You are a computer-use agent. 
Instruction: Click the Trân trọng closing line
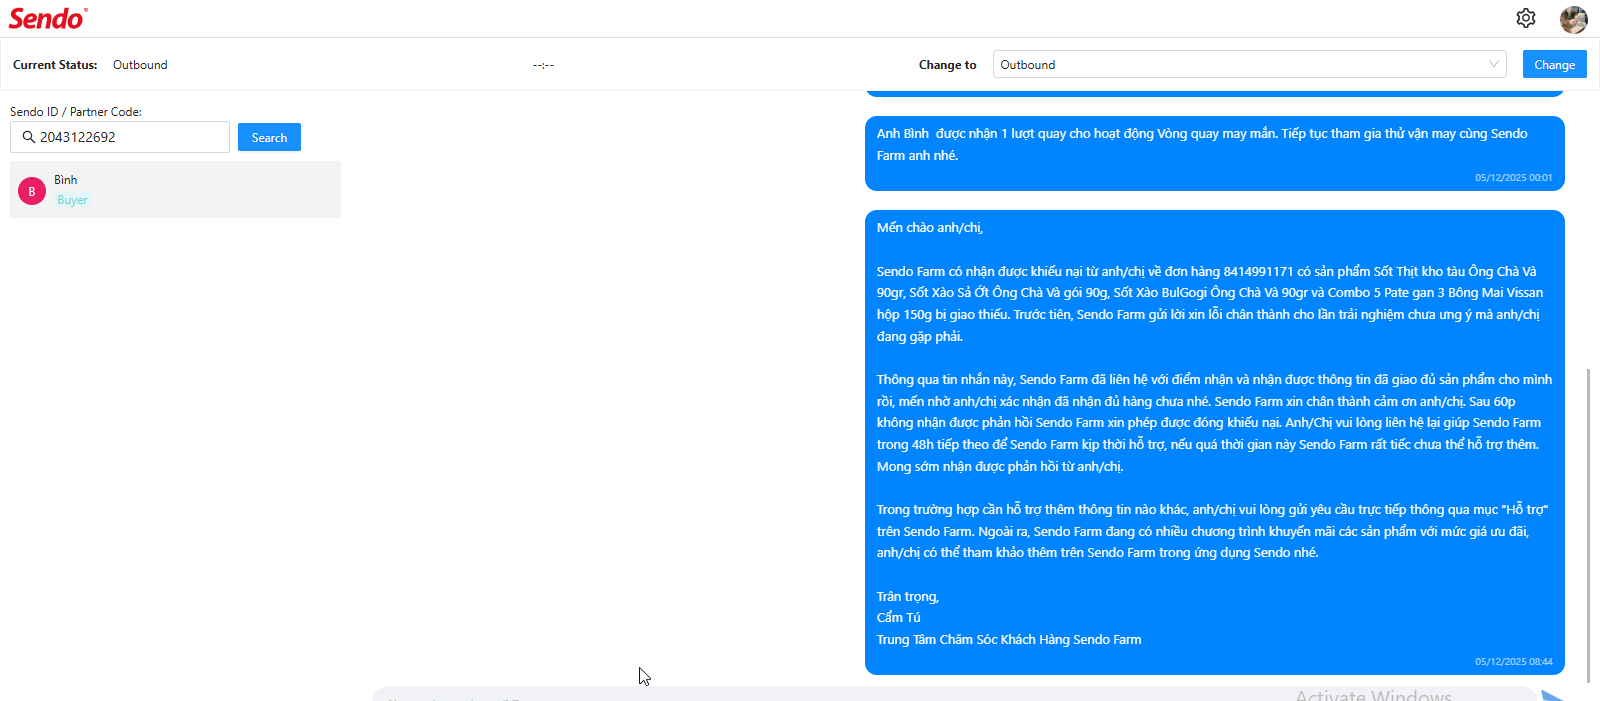[907, 597]
